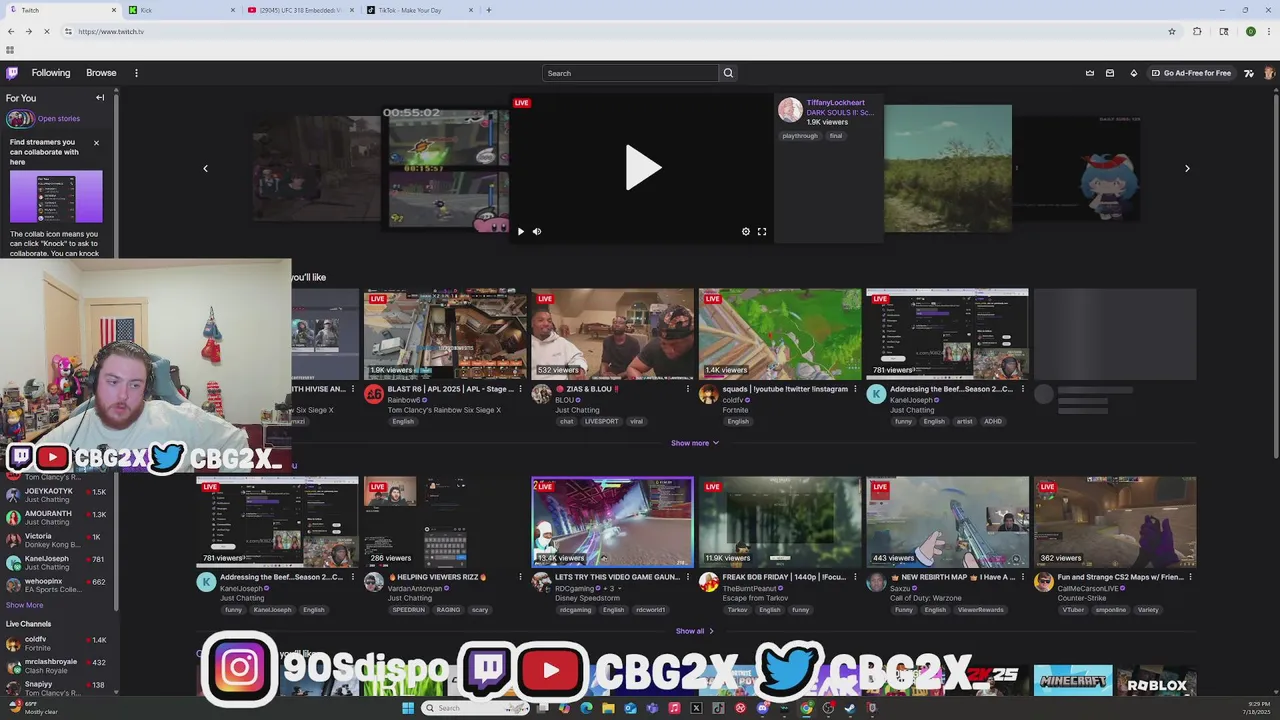The image size is (1280, 720).
Task: Enter fullscreen on featured player
Action: [x=762, y=231]
